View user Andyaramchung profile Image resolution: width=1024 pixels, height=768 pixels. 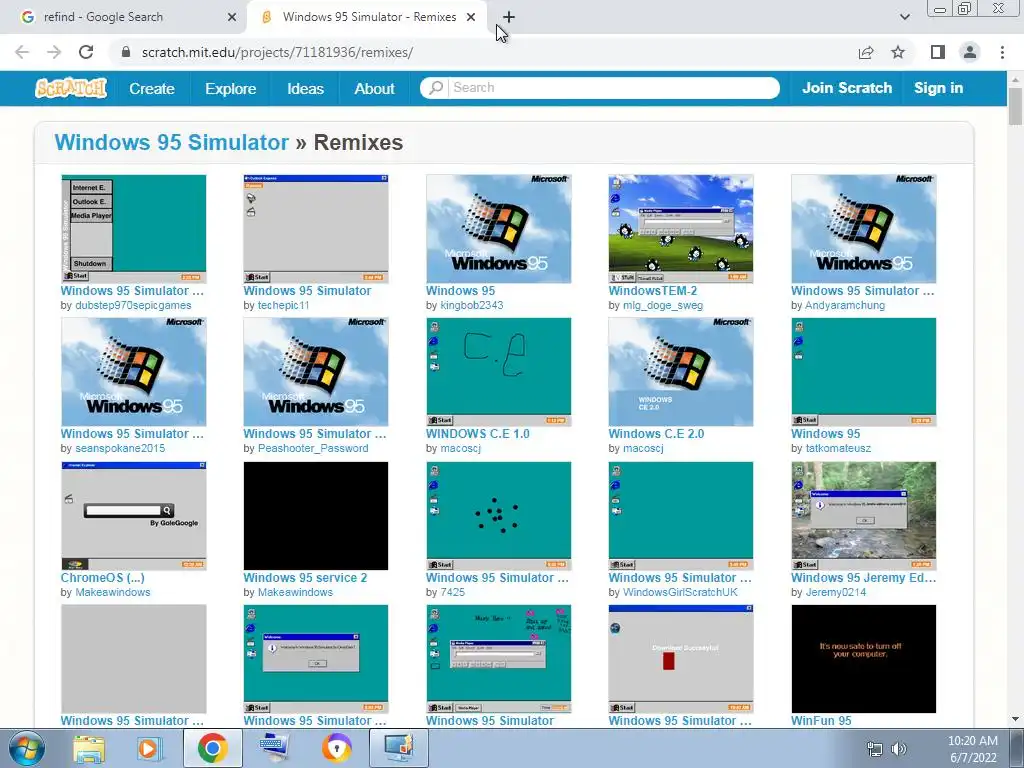(845, 306)
